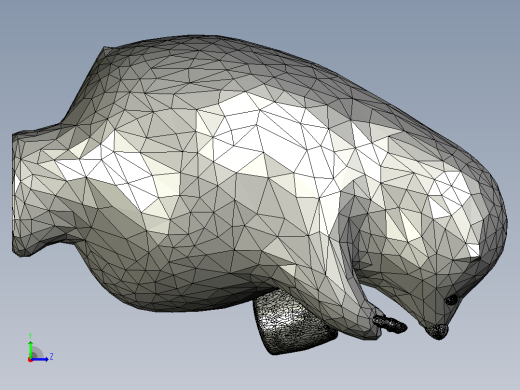520x390 pixels.
Task: Click the green Y axis label
Action: [x=30, y=336]
